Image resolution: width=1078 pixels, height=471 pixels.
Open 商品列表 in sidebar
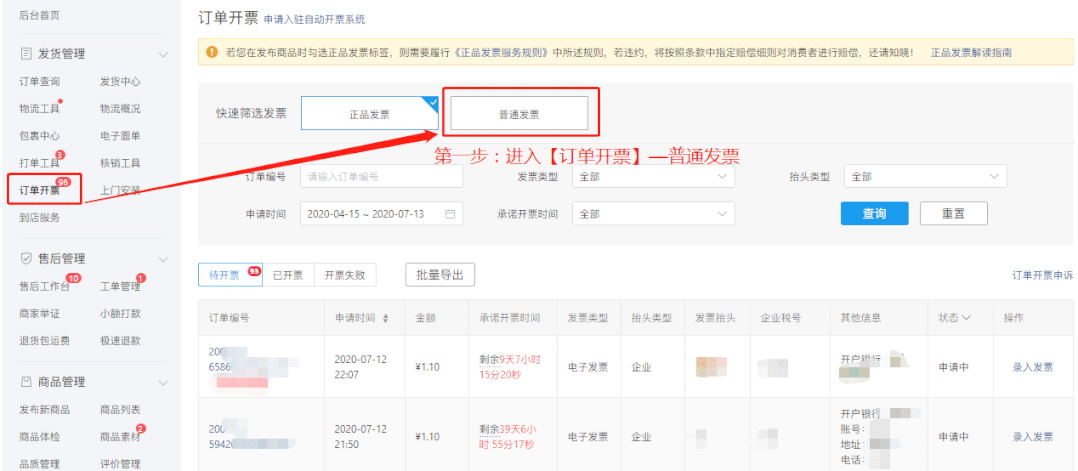click(120, 409)
